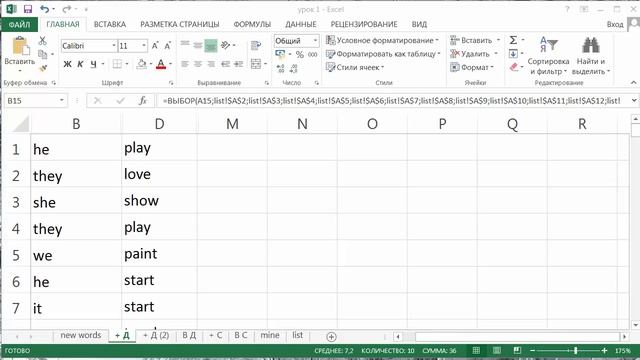Image resolution: width=640 pixels, height=360 pixels.
Task: Toggle middle vertical alignment
Action: [198, 45]
